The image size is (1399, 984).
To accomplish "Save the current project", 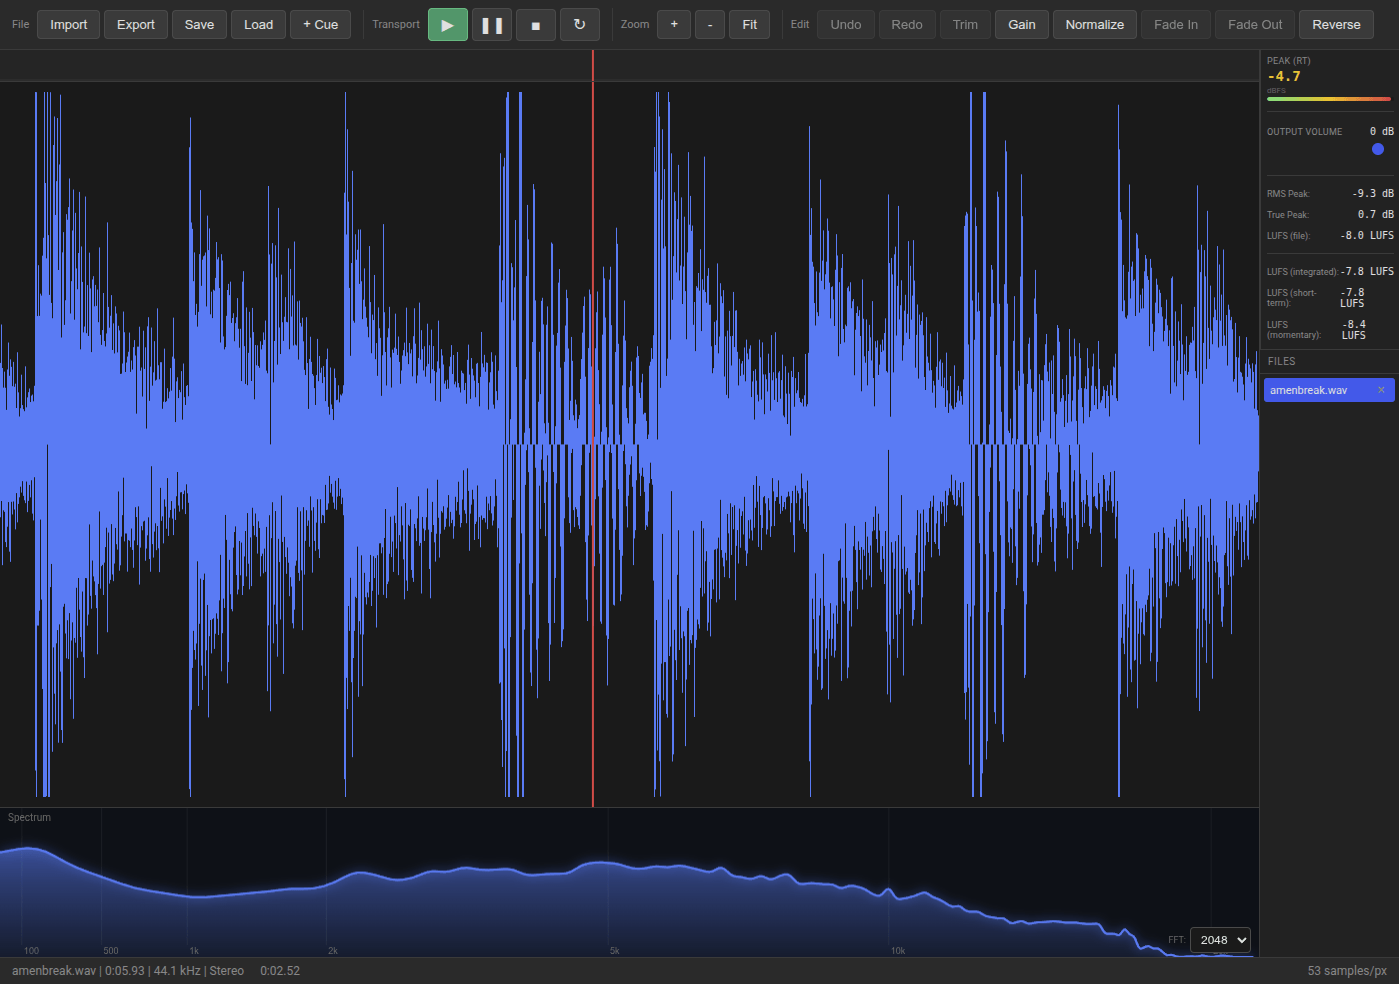I will pos(199,25).
